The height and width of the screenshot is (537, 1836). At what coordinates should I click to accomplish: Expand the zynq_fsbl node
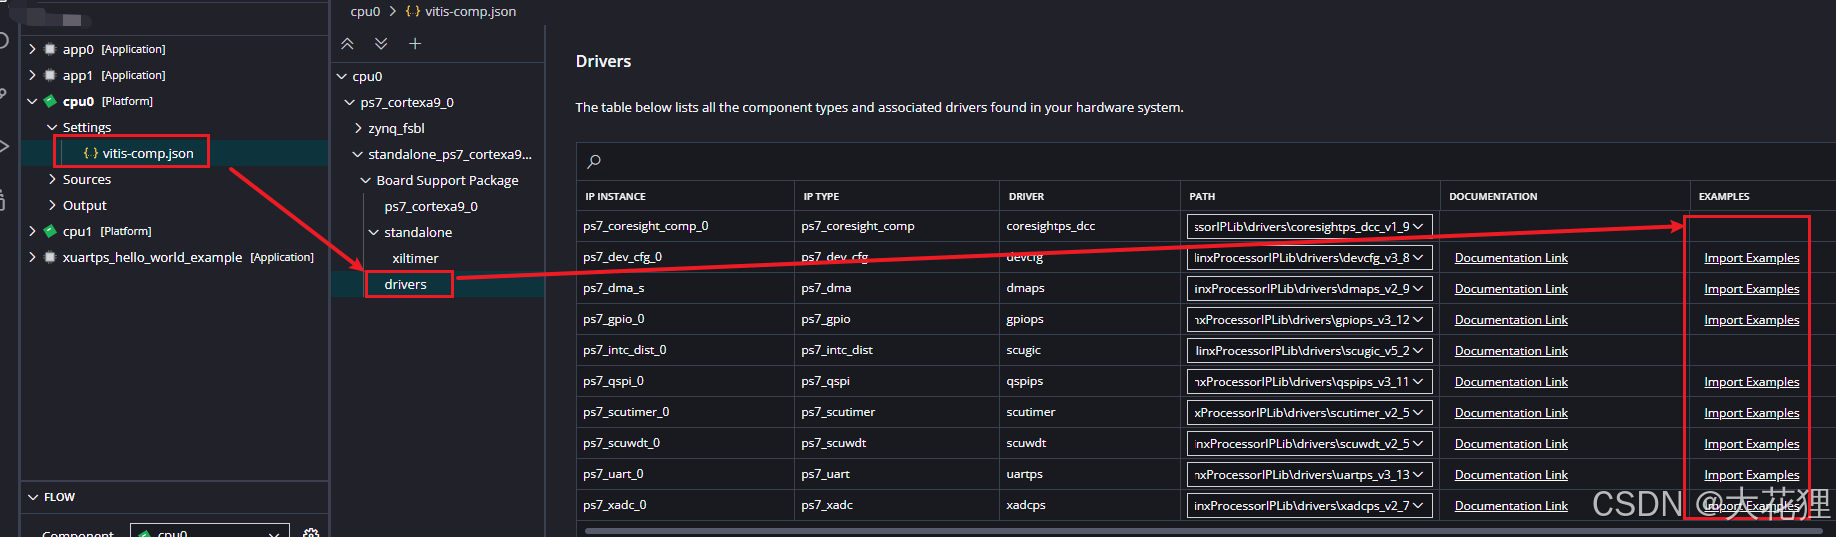pyautogui.click(x=358, y=128)
